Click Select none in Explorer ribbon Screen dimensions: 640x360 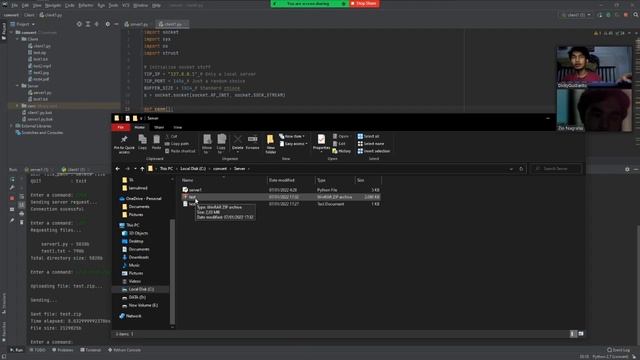371,144
